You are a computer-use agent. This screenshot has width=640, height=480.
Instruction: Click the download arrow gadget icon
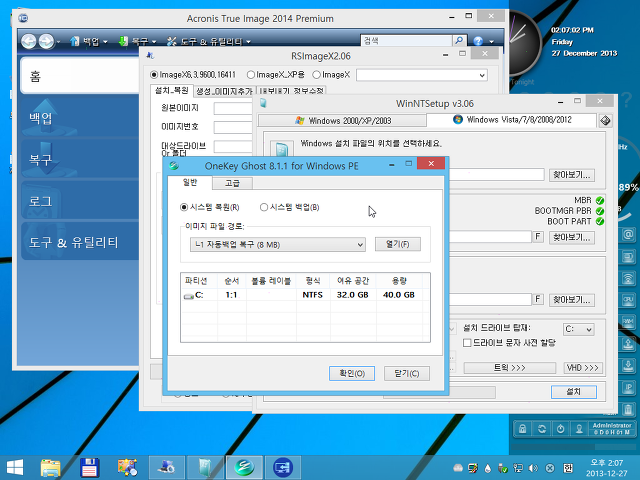tap(628, 365)
